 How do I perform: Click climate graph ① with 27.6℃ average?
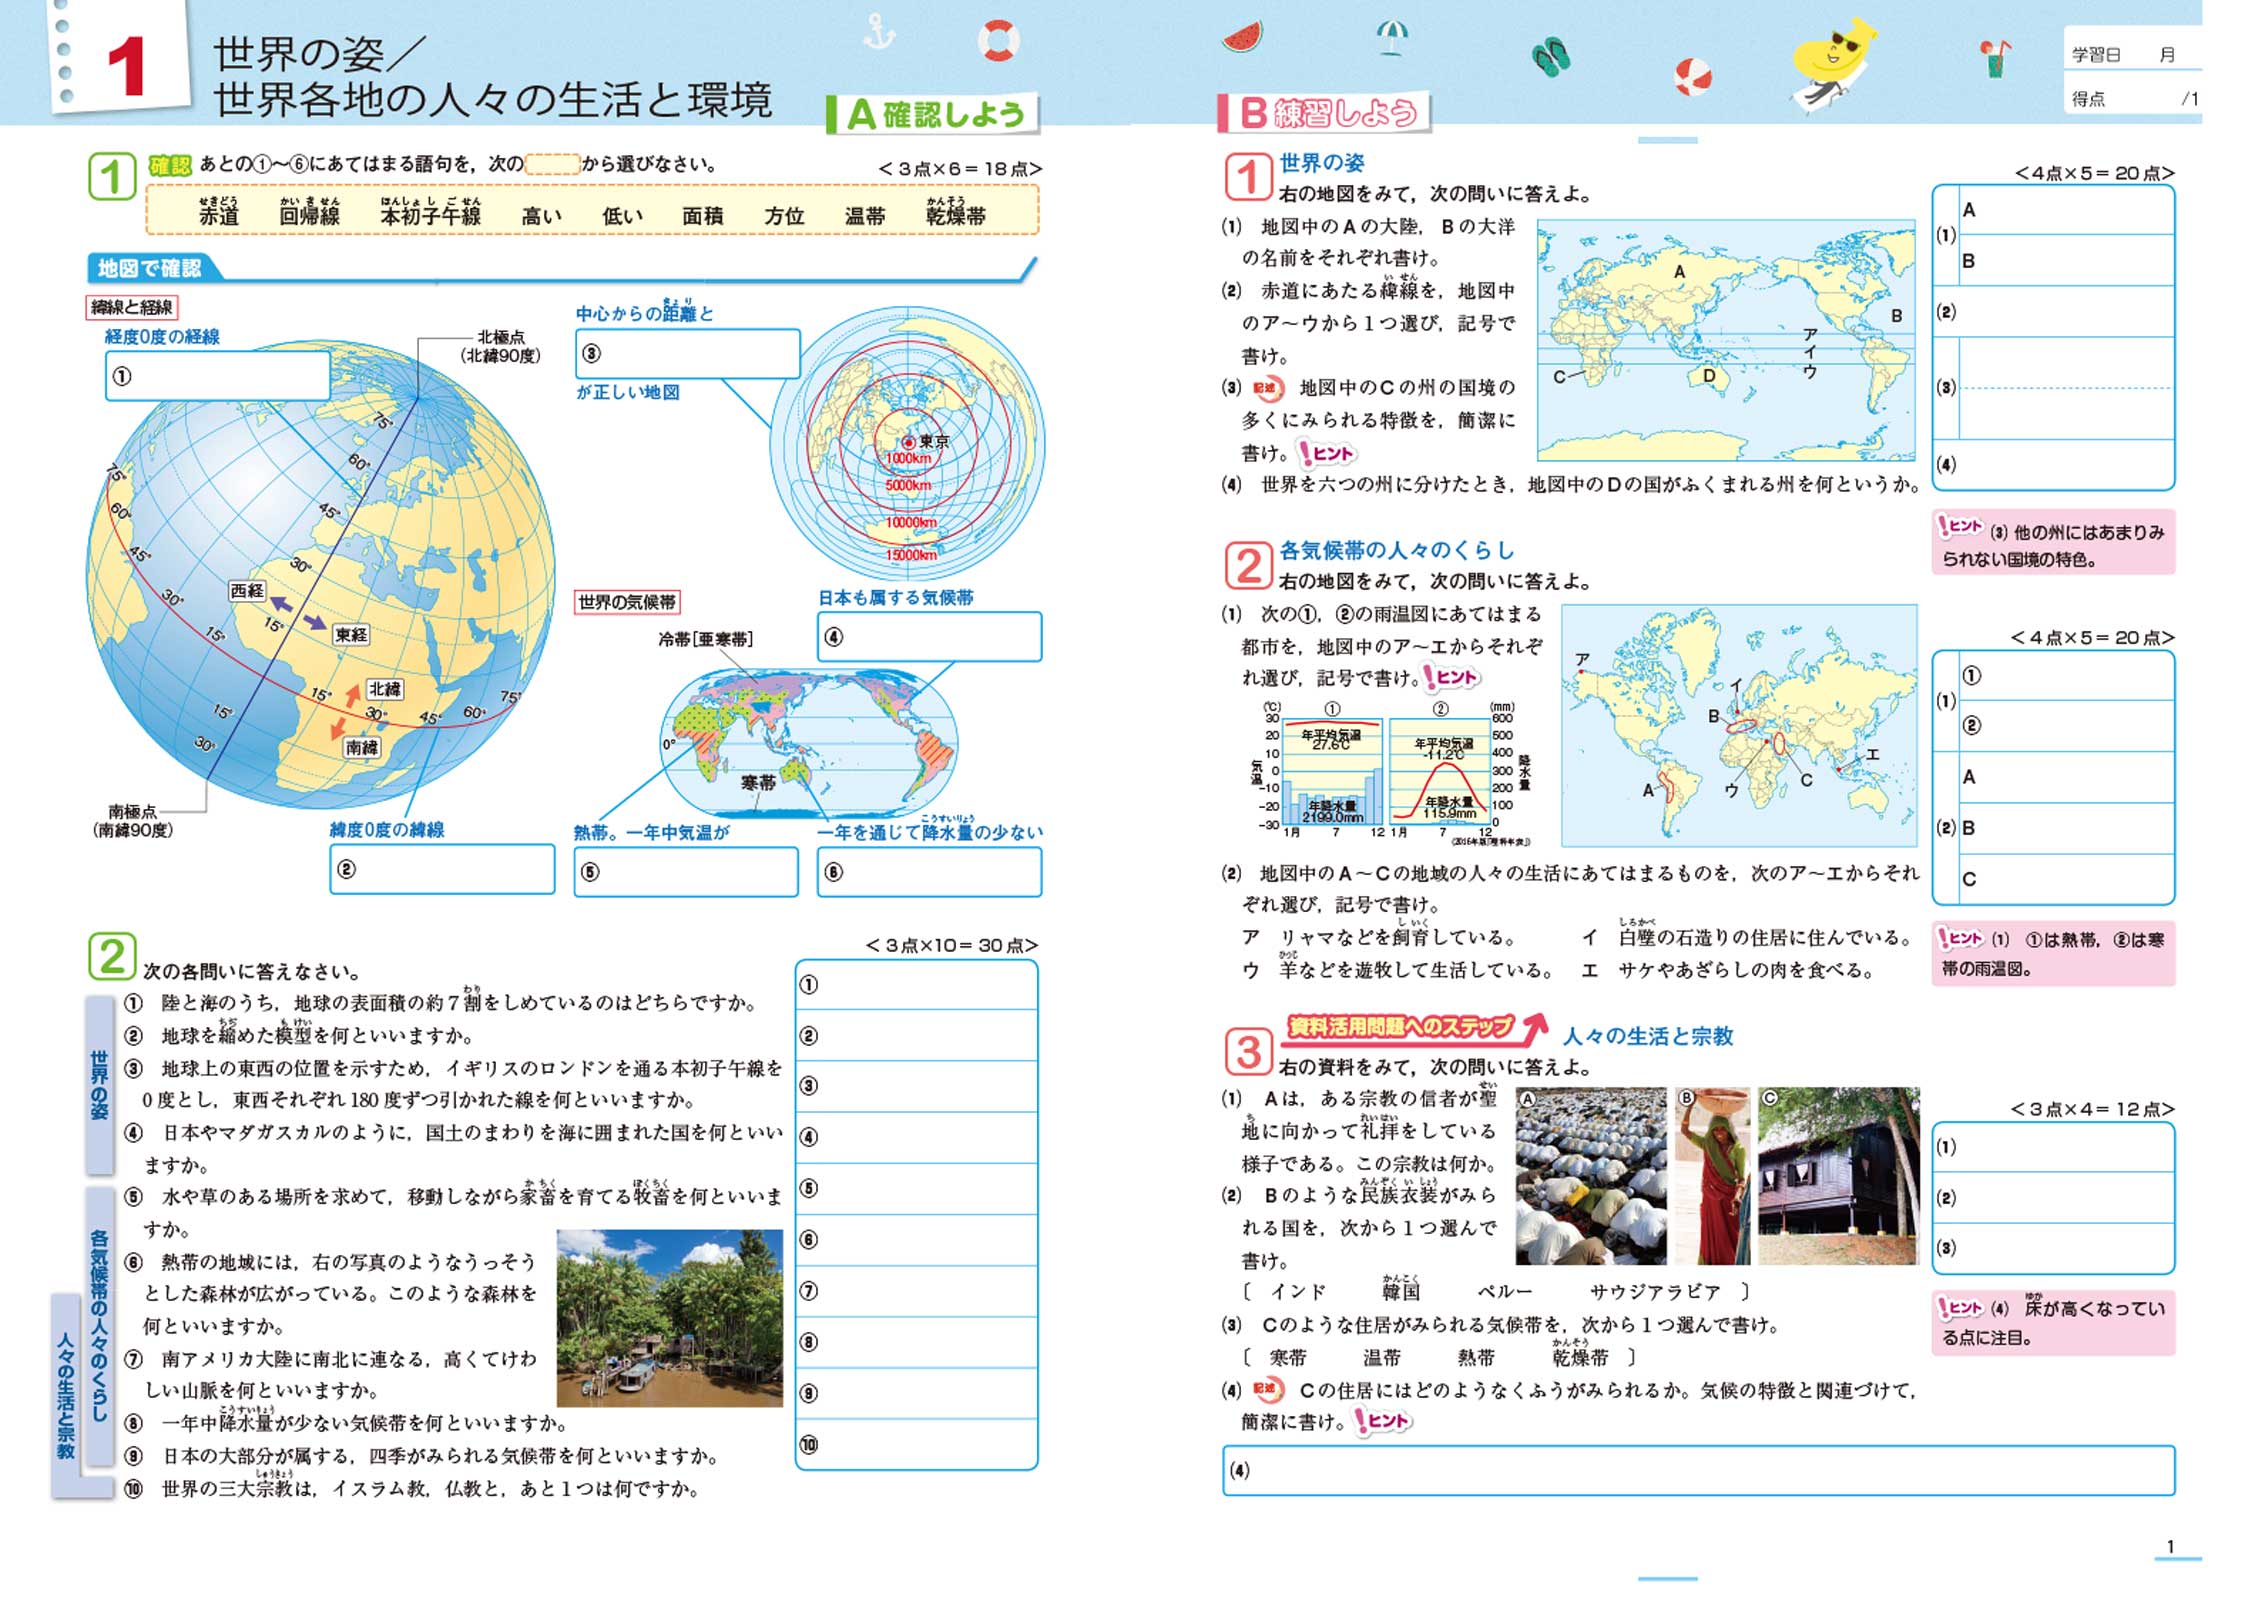(1332, 770)
